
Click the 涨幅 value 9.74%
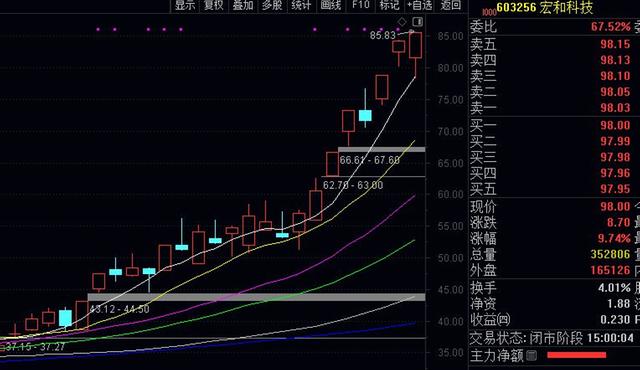click(x=614, y=238)
